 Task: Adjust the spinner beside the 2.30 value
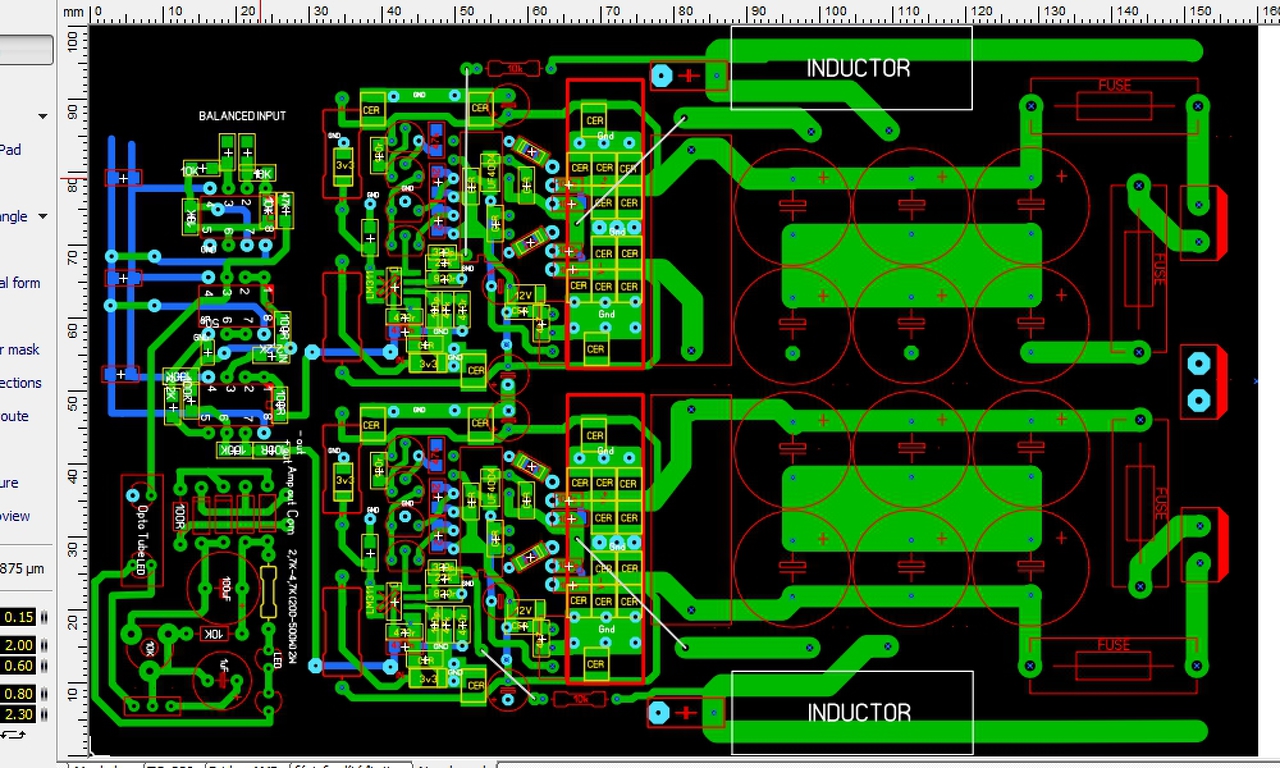[x=46, y=715]
